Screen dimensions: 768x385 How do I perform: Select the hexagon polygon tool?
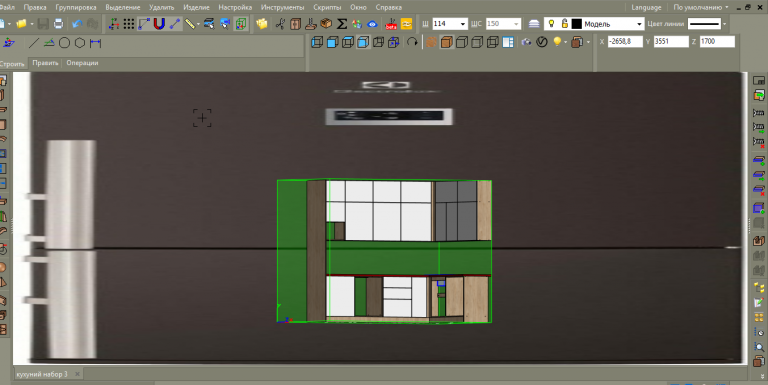click(x=80, y=43)
